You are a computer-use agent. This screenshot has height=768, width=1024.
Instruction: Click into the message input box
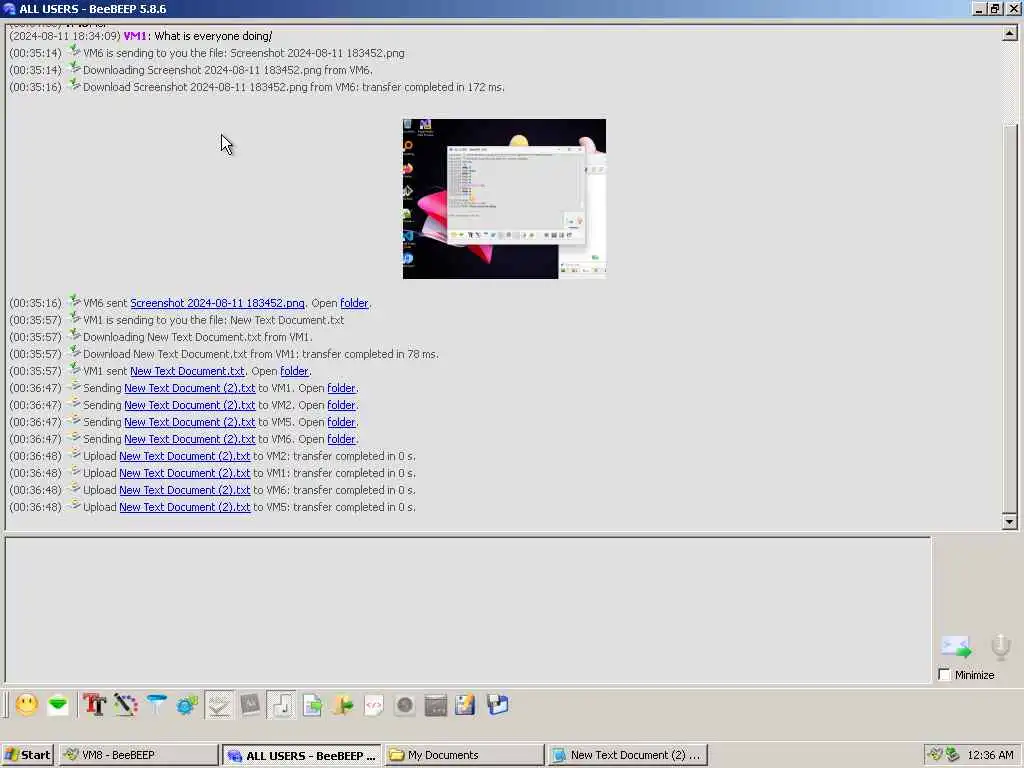[468, 610]
